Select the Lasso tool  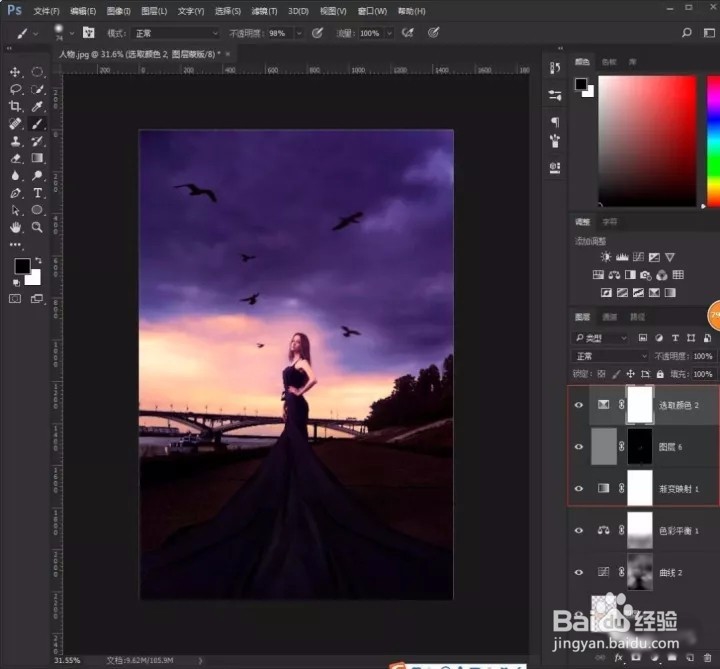15,89
